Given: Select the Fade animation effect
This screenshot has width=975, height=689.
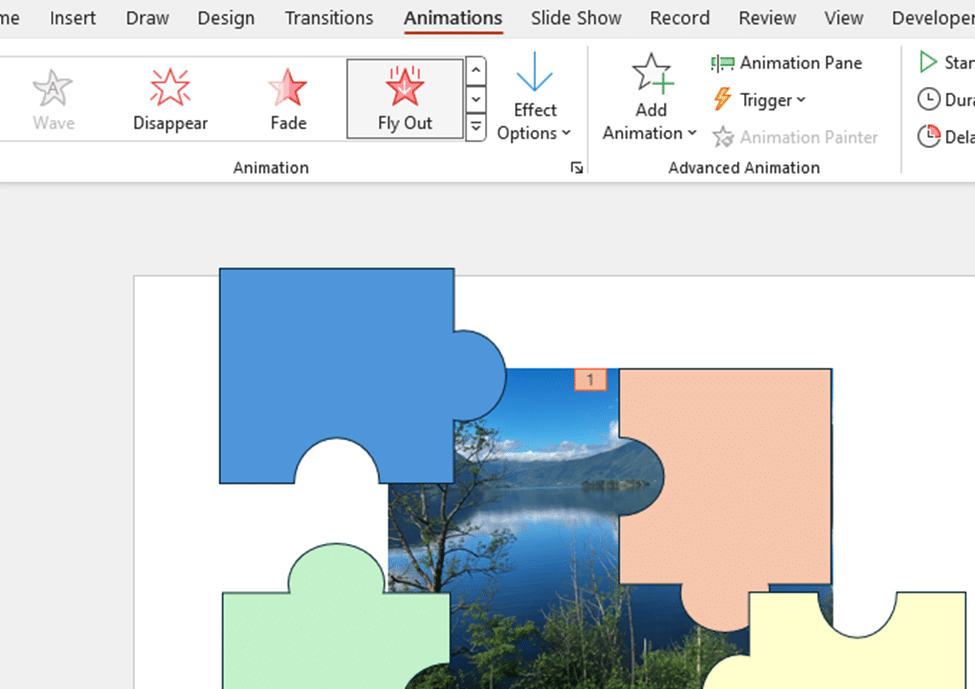Looking at the screenshot, I should click(x=287, y=97).
